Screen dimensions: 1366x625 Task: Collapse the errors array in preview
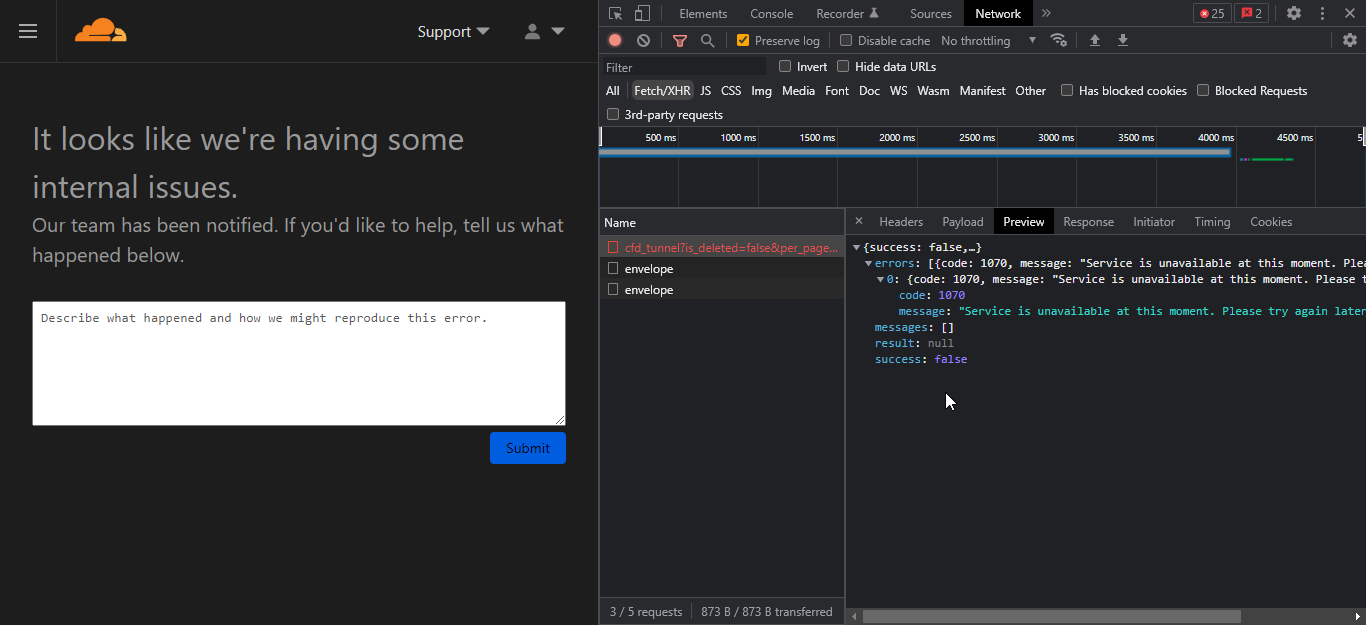pyautogui.click(x=869, y=263)
